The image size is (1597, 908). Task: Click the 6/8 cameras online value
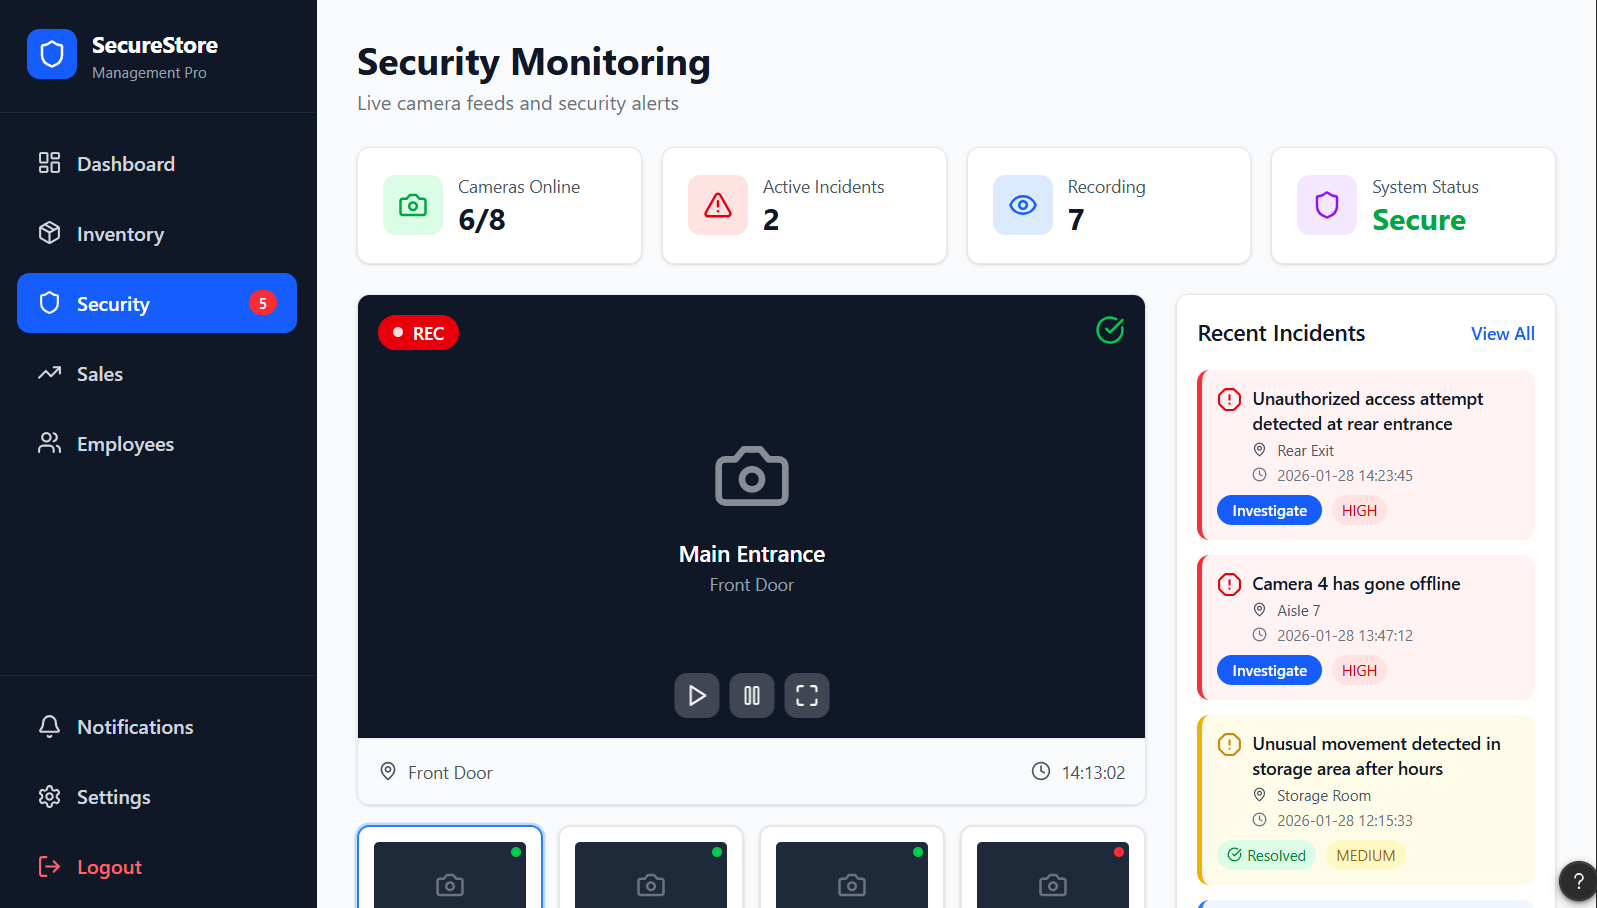click(x=481, y=220)
